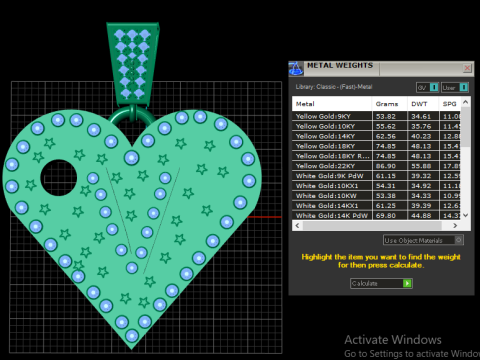Viewport: 480px width, 360px height.
Task: Click the Metal Weights flask icon
Action: pos(296,68)
